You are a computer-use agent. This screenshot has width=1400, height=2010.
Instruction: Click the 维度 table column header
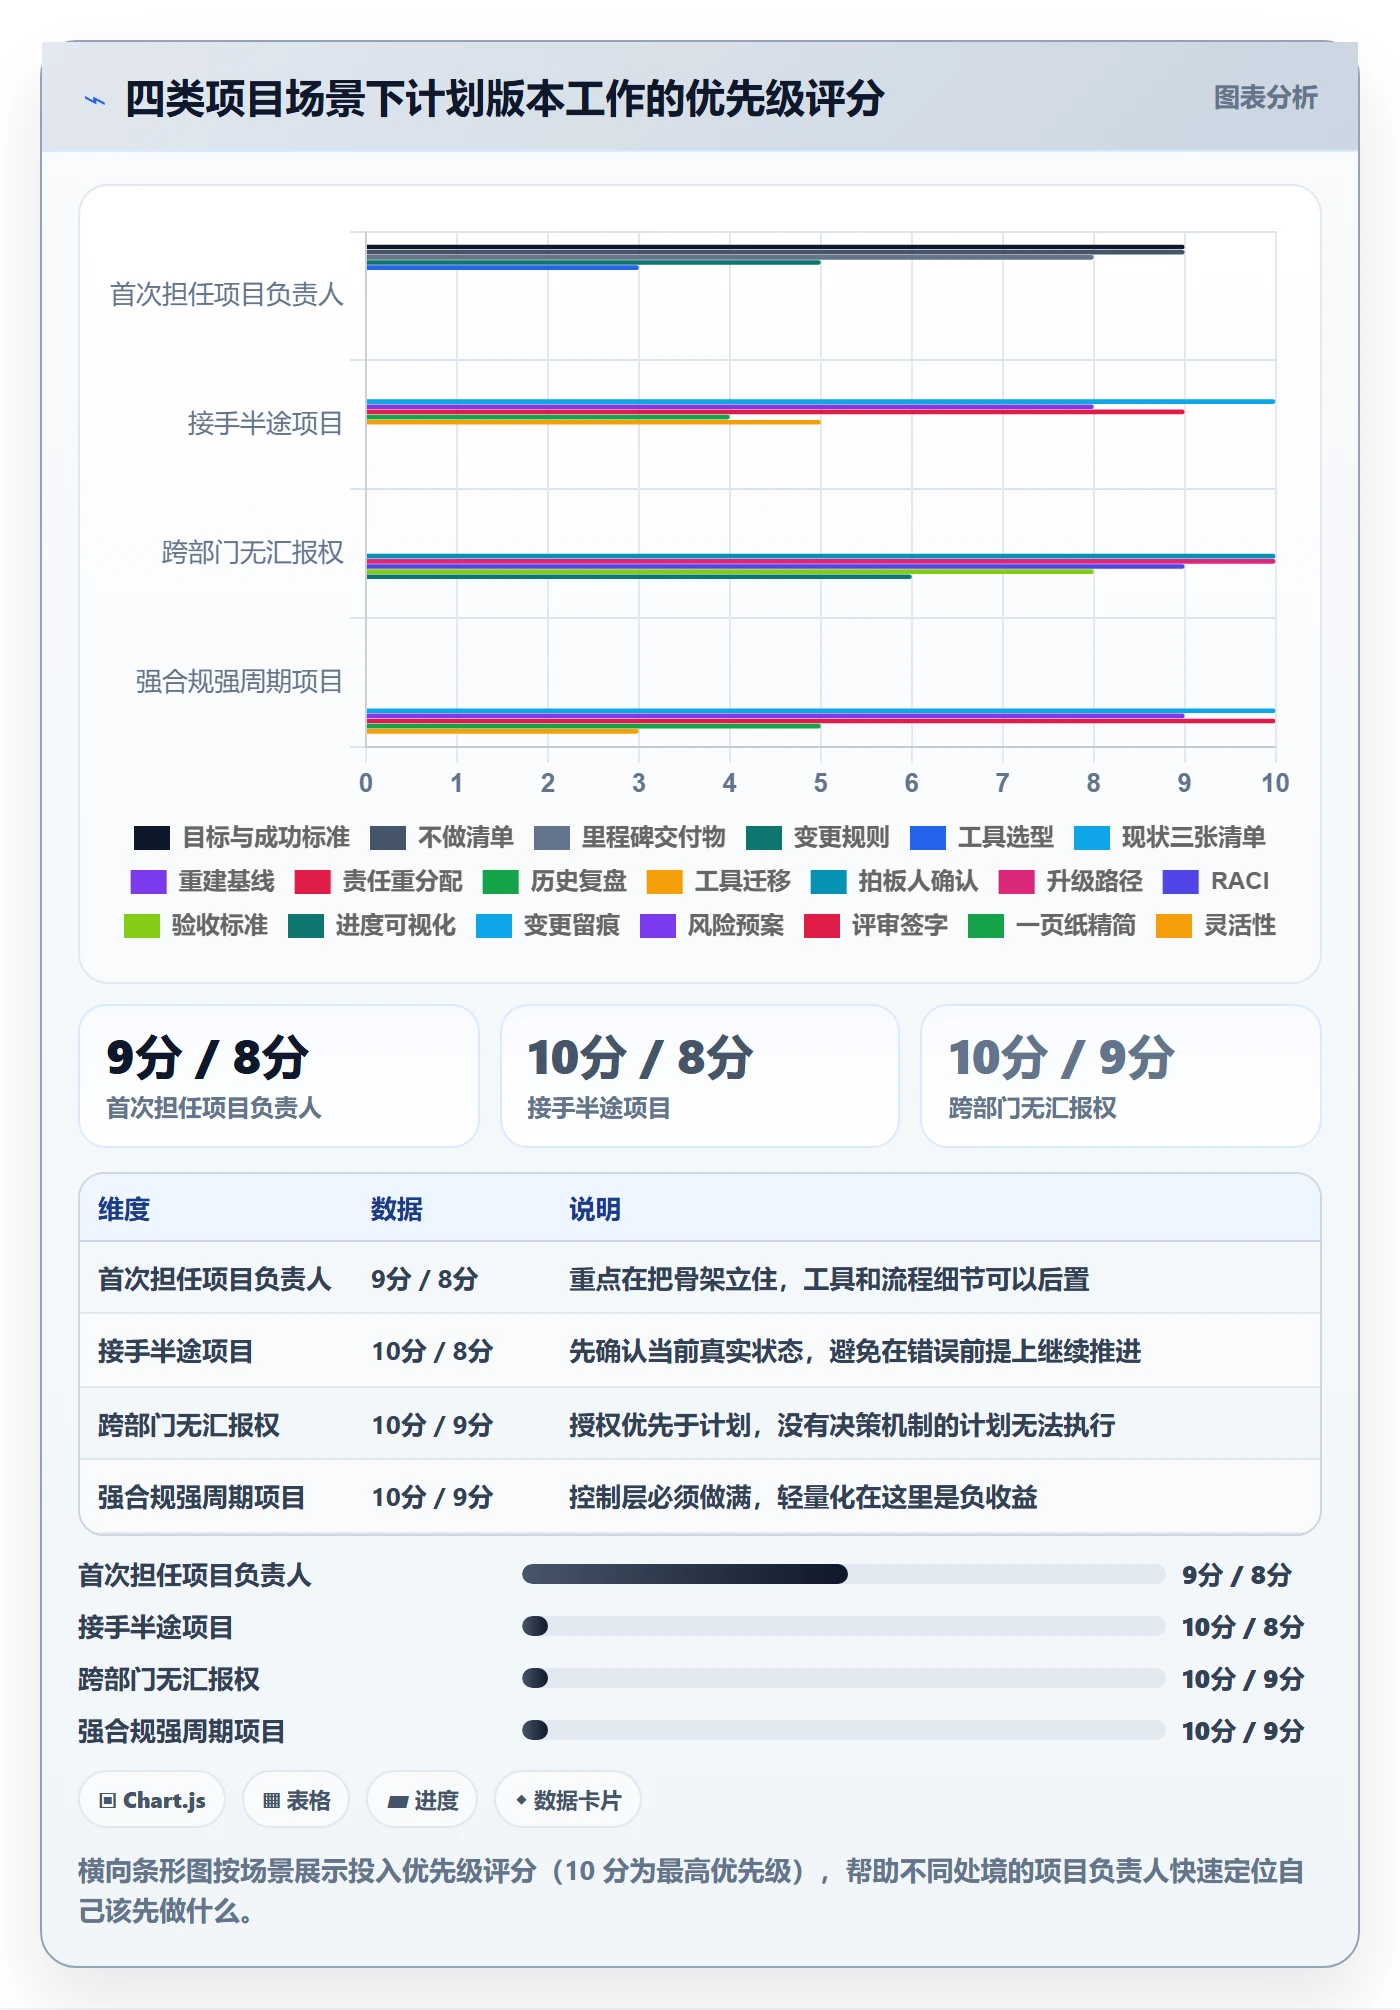tap(124, 1209)
